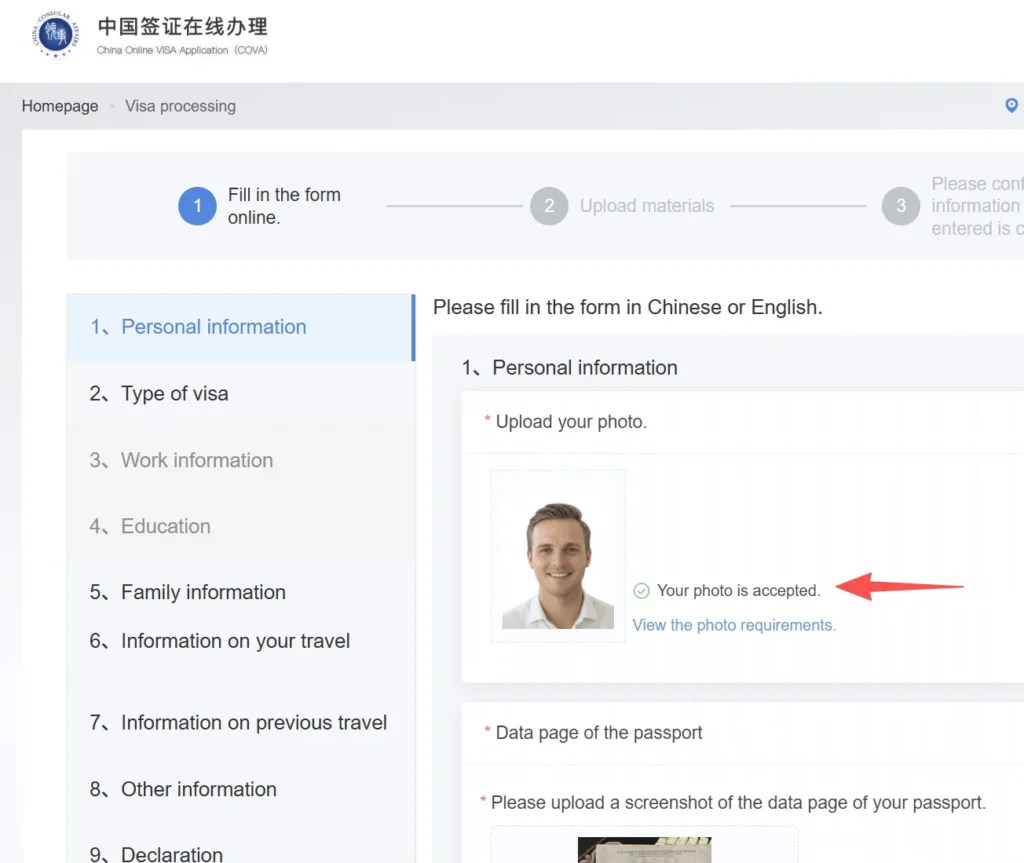
Task: Go to the Other information section
Action: click(198, 789)
